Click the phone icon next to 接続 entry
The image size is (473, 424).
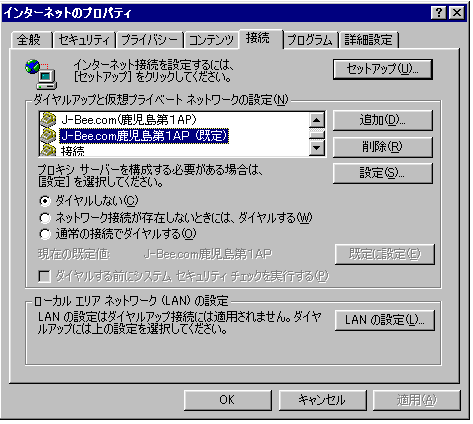pyautogui.click(x=48, y=150)
